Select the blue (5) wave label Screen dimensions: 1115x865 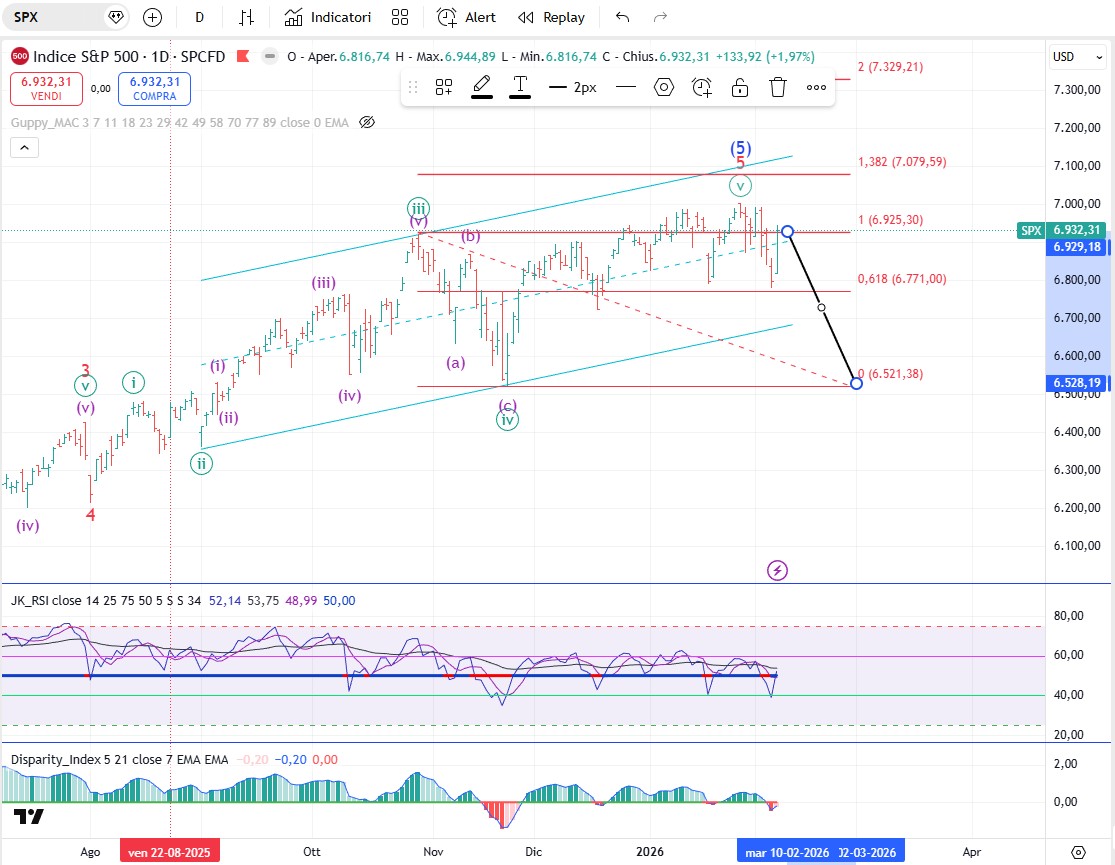click(740, 148)
